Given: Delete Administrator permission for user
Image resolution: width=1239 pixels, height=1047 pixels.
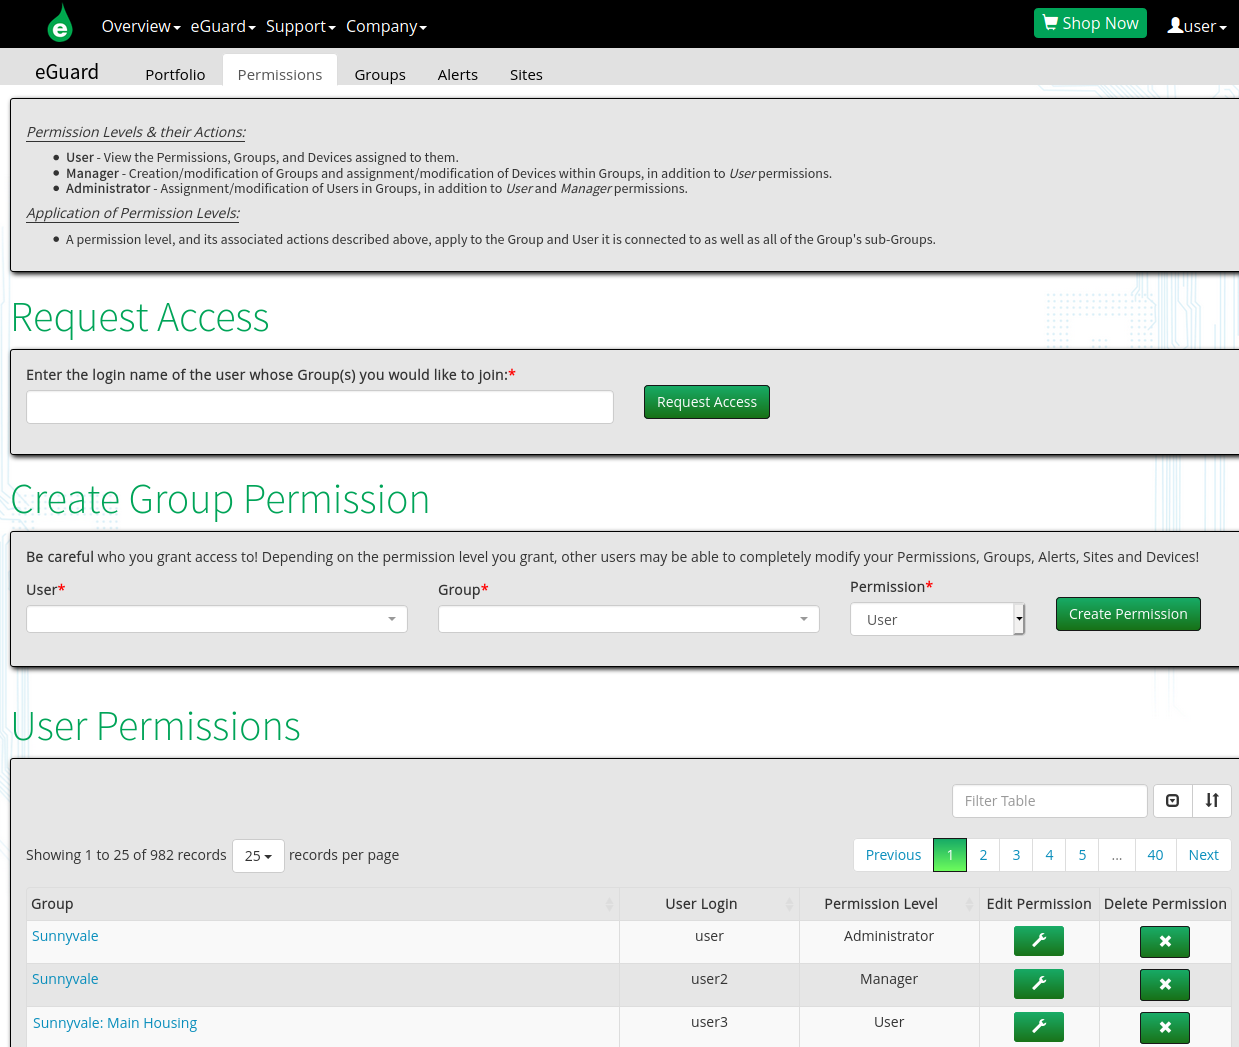Looking at the screenshot, I should (1164, 941).
